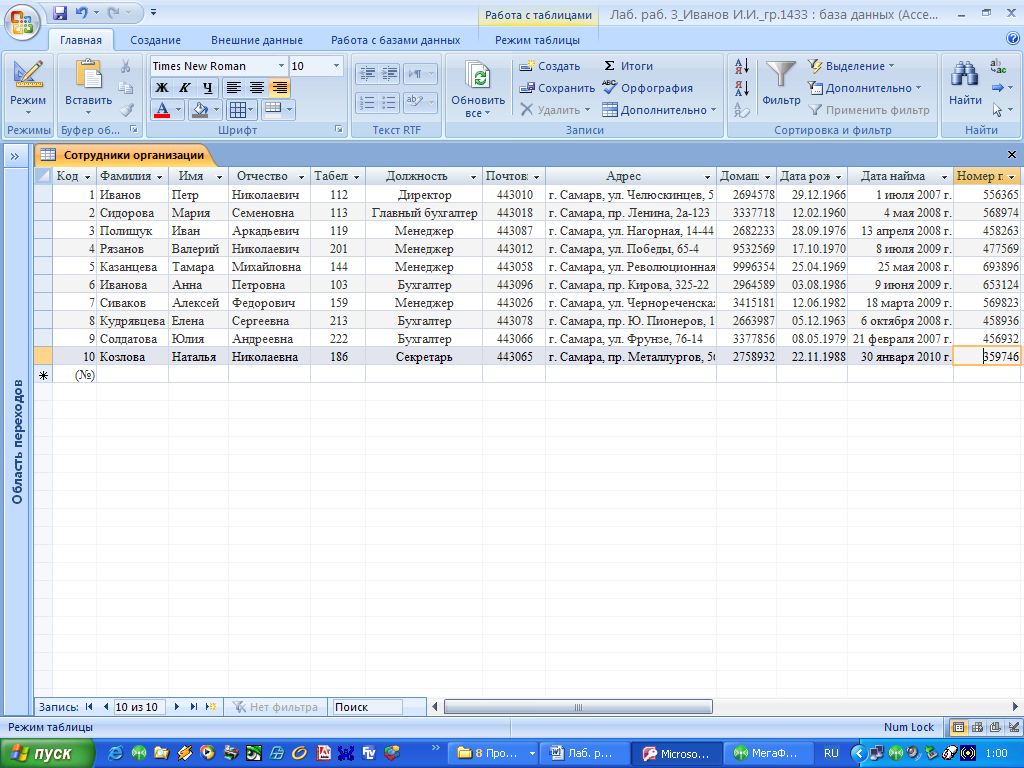Click Обновить все refresh icon
This screenshot has width=1024, height=768.
pos(478,74)
